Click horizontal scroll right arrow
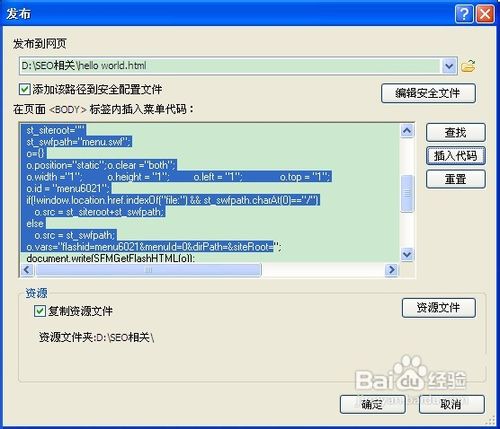 click(392, 270)
